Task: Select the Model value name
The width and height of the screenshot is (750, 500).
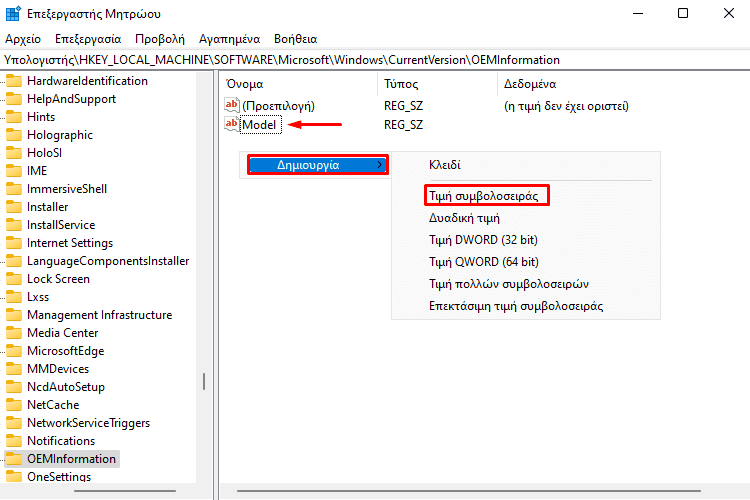Action: [x=259, y=125]
